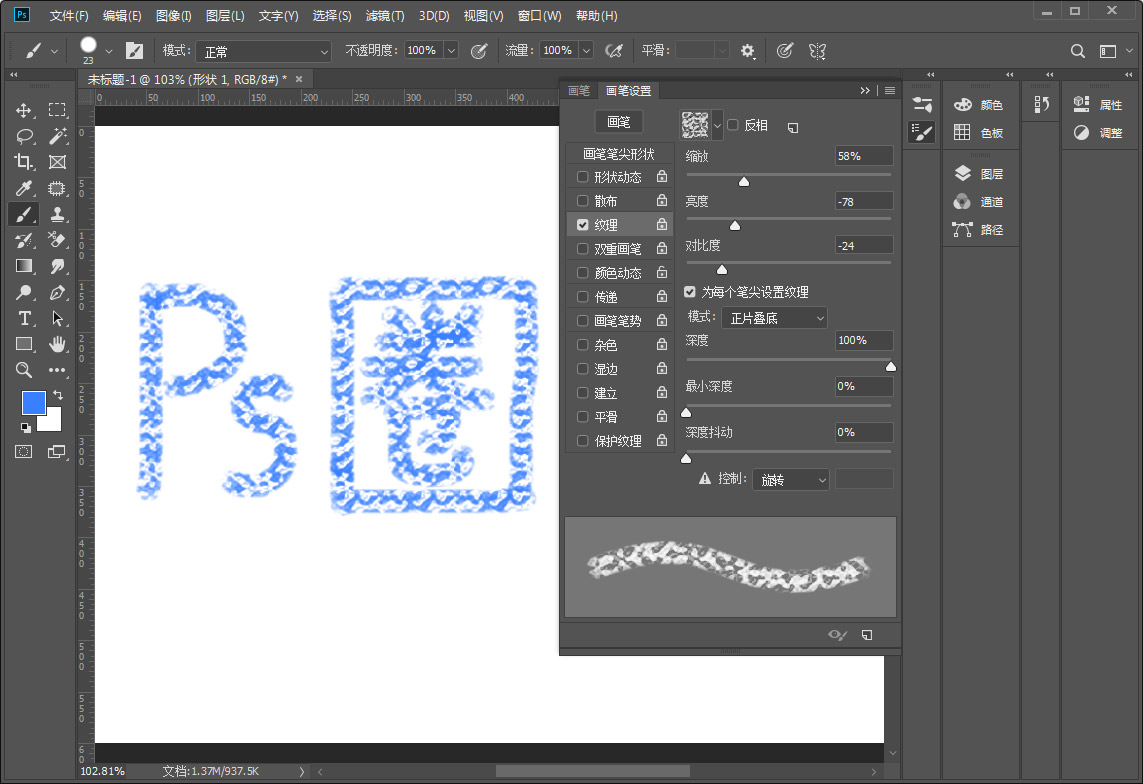Select the Frame tool
The image size is (1143, 784).
(x=57, y=162)
